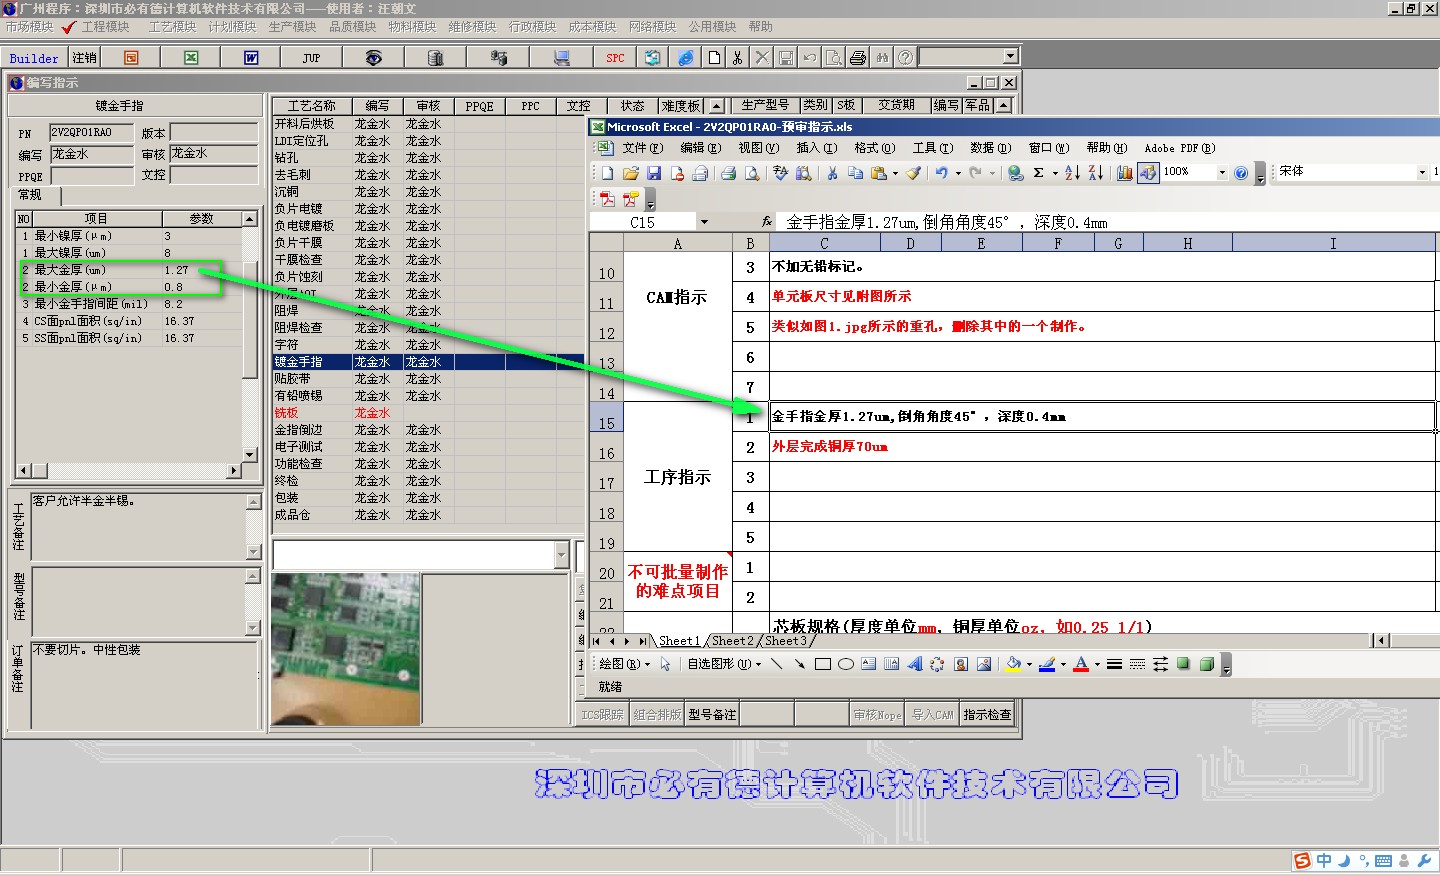Screen dimensions: 1440x876
Task: Open the AutoSum dropdown arrow
Action: pyautogui.click(x=1055, y=173)
